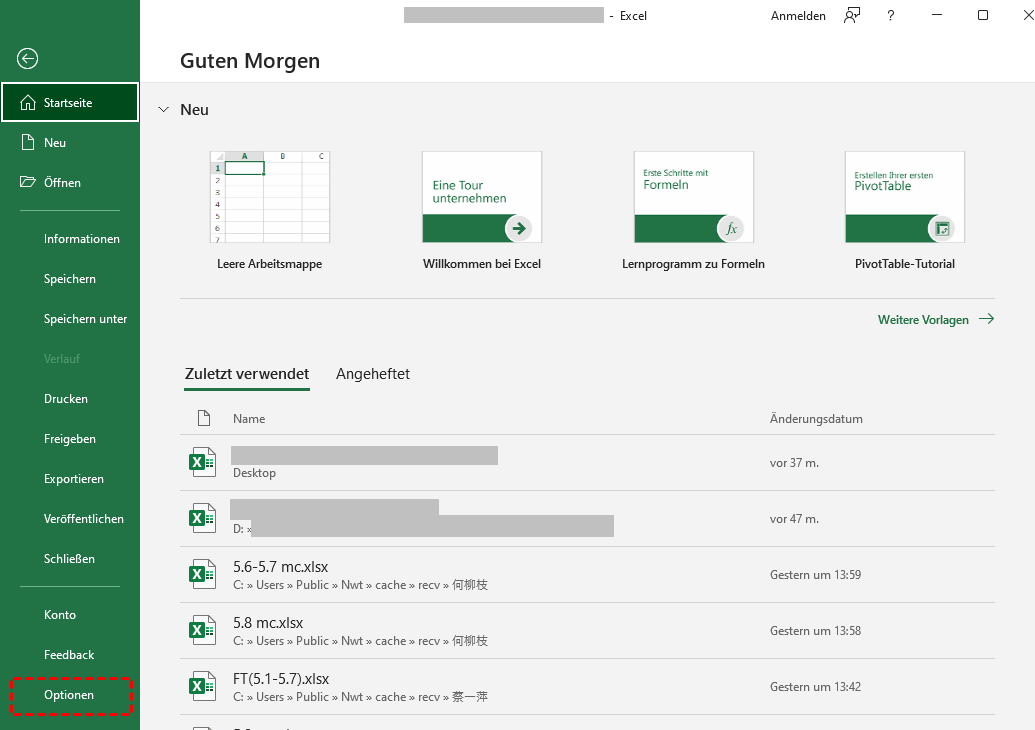
Task: Click the Startseite home icon
Action: [x=27, y=103]
